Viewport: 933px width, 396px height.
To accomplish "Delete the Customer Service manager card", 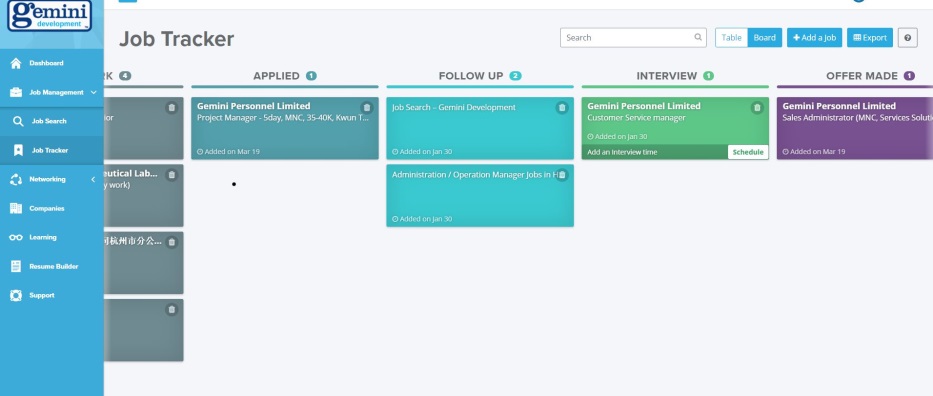I will 757,108.
